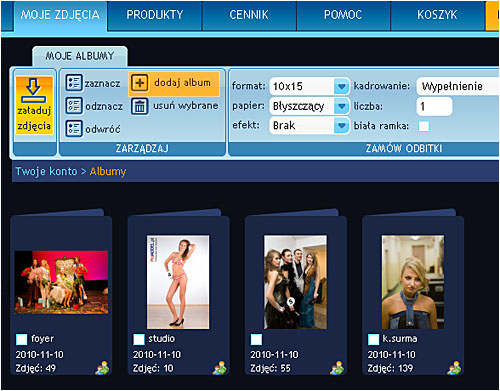Click share icon on foyer album
This screenshot has width=500, height=391.
pos(102,368)
